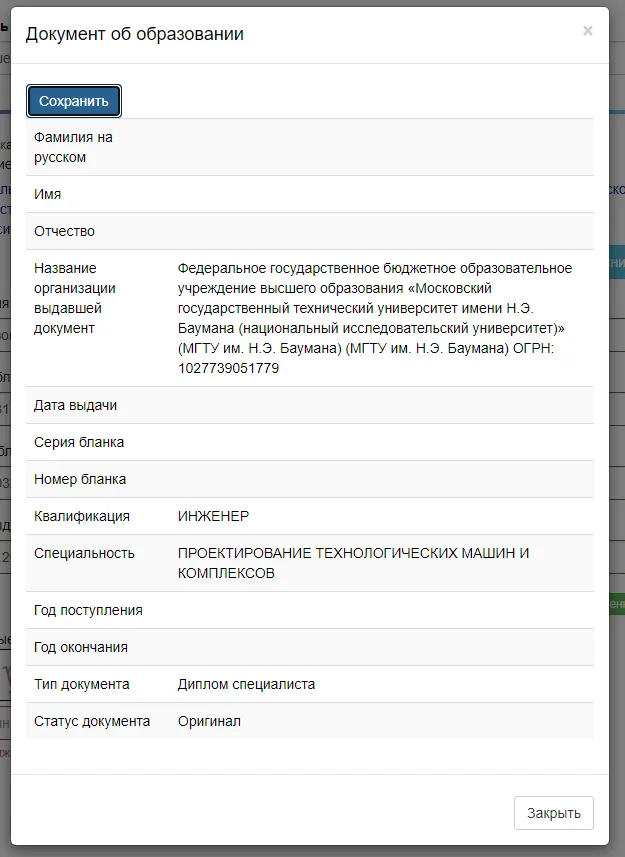625x857 pixels.
Task: Click the Фамилия на русском label
Action: pyautogui.click(x=73, y=147)
